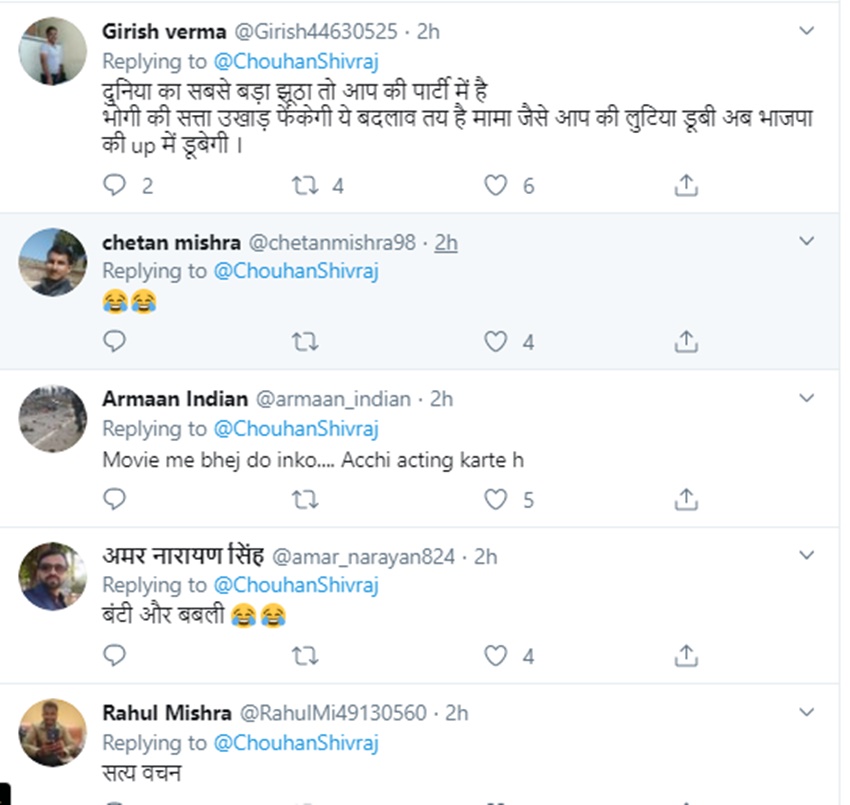The width and height of the screenshot is (850, 805).
Task: Reply to Girish verma's tweet
Action: pyautogui.click(x=116, y=185)
